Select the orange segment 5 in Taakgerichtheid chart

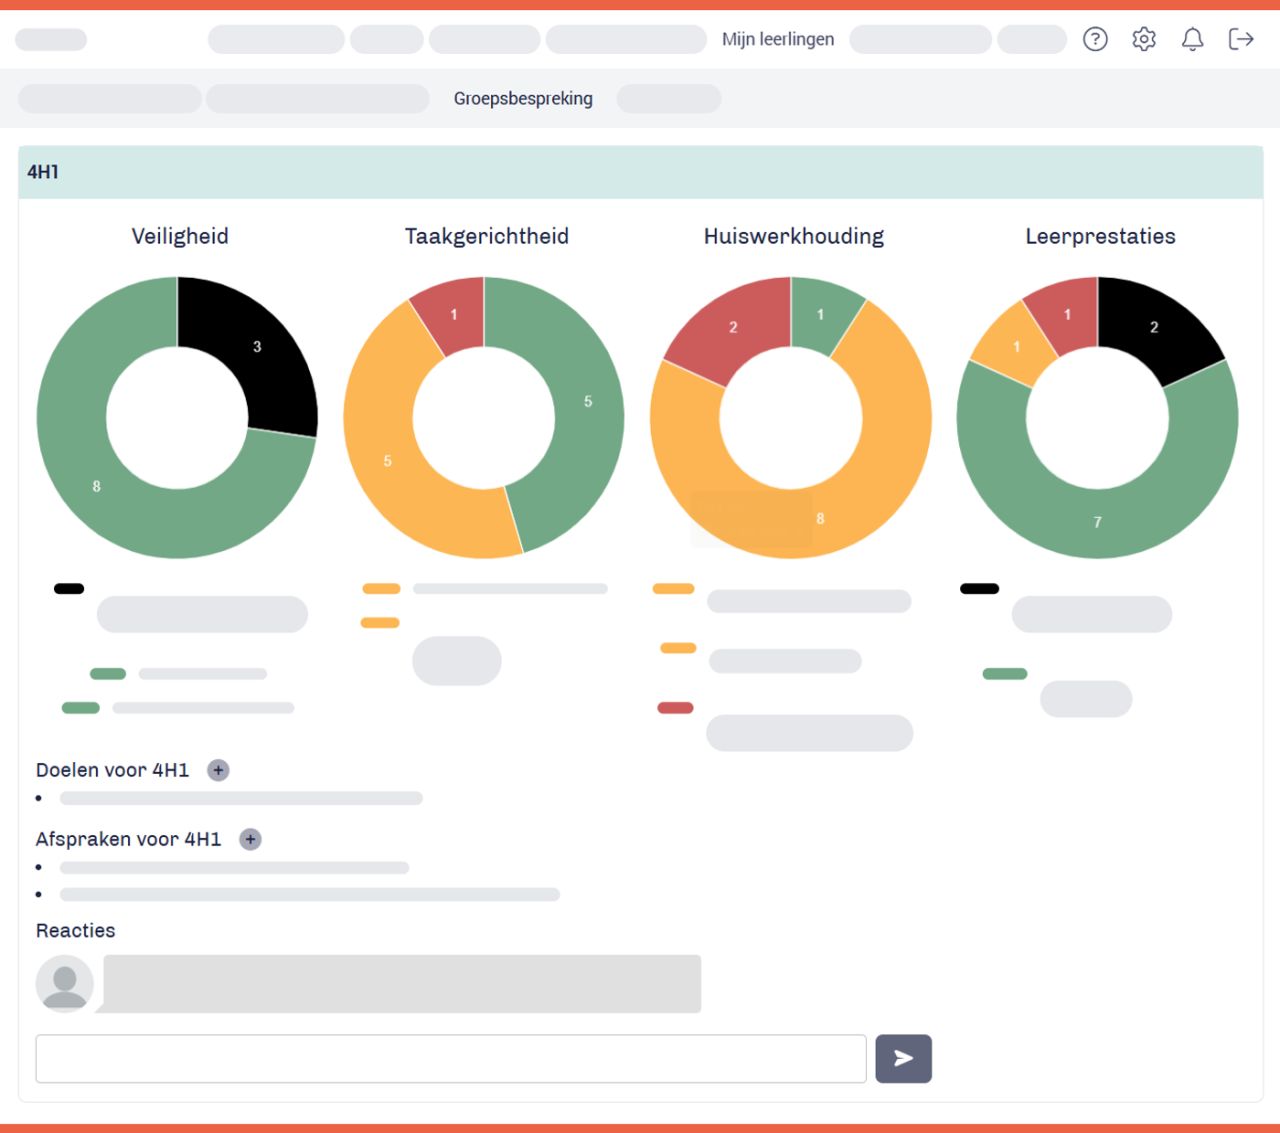387,461
